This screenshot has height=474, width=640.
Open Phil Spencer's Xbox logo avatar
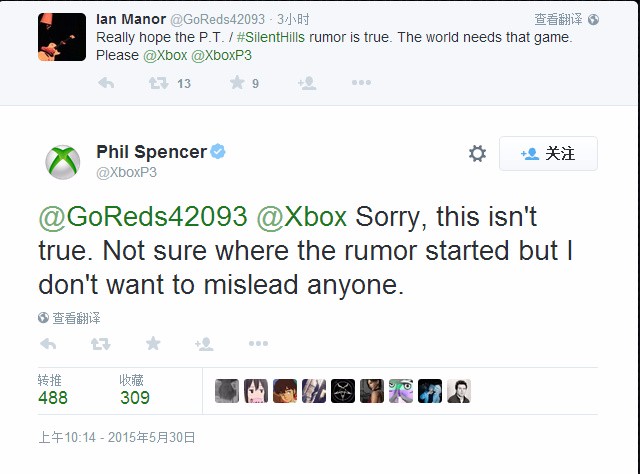coord(64,161)
